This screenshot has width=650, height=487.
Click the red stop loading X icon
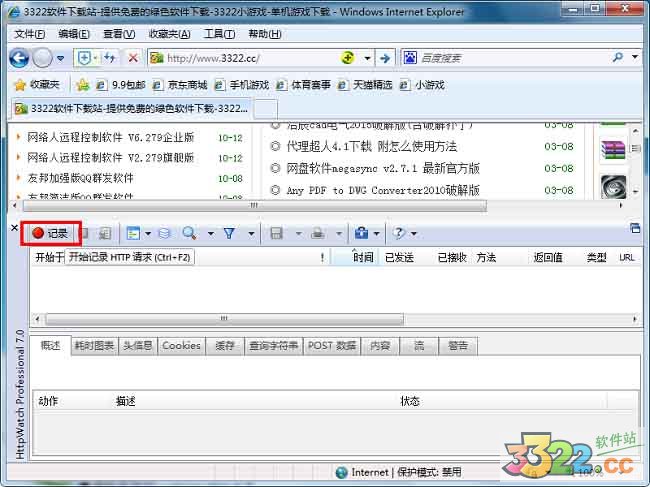[133, 58]
